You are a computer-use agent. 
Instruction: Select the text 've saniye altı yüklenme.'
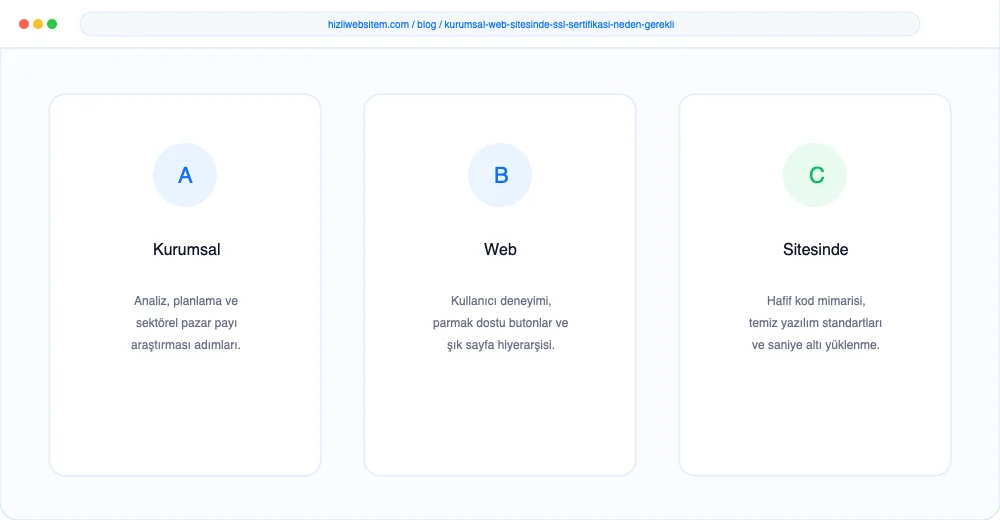click(815, 345)
